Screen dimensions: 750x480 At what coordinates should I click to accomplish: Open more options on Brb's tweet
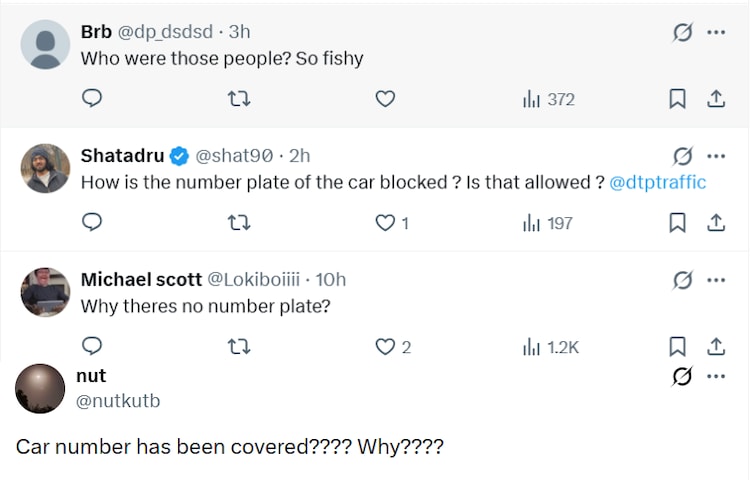[x=716, y=33]
